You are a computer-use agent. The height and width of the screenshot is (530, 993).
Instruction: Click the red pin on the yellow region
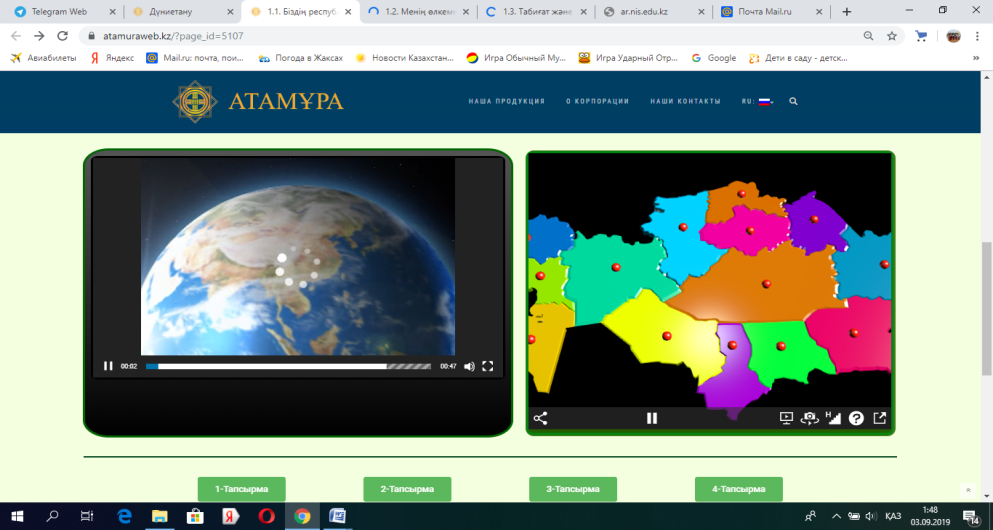(x=666, y=336)
